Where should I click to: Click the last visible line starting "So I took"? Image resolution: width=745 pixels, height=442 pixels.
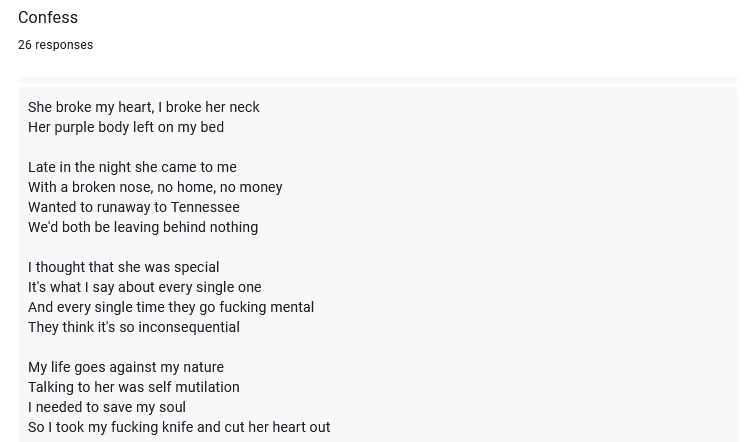coord(179,427)
